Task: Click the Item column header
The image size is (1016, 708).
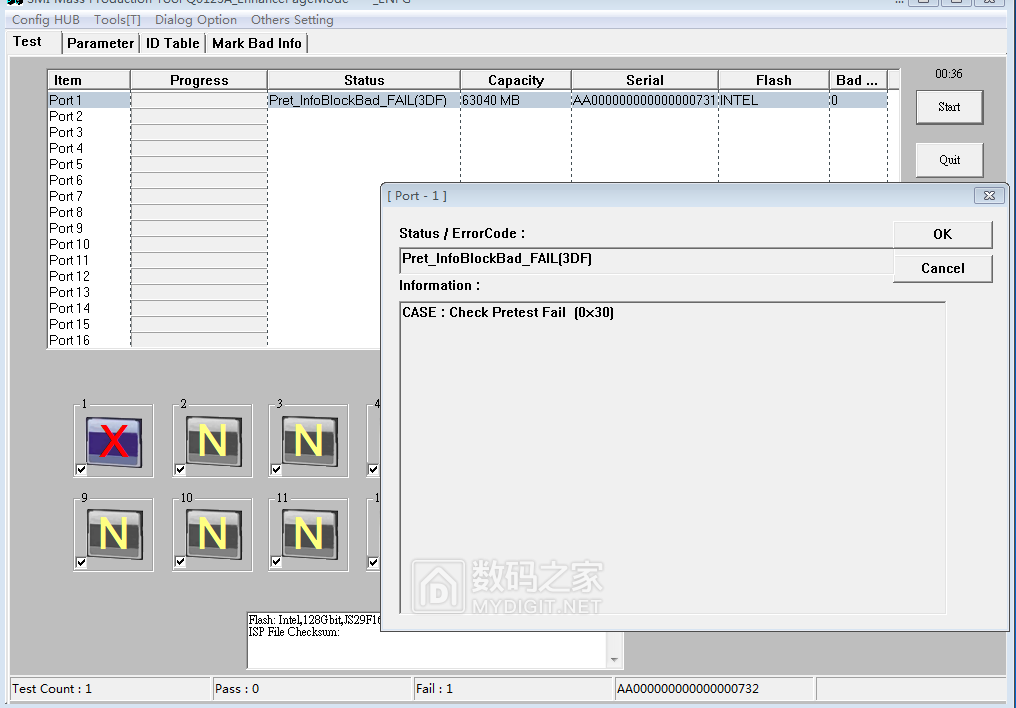Action: click(89, 80)
